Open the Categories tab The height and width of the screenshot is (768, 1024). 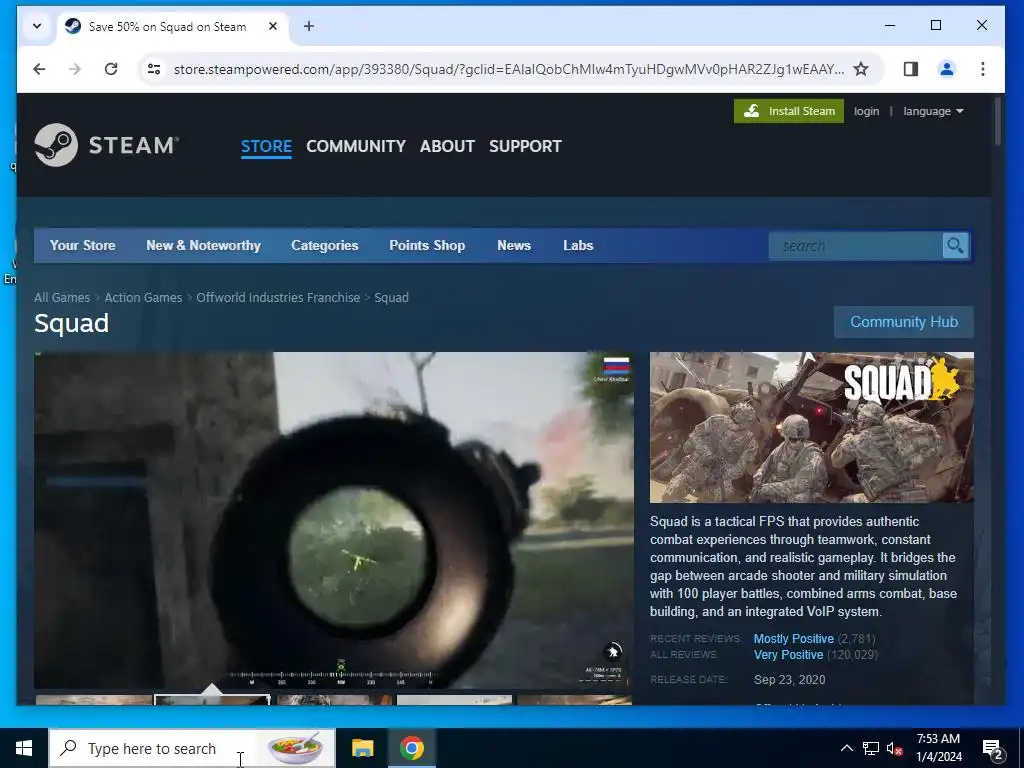tap(325, 246)
